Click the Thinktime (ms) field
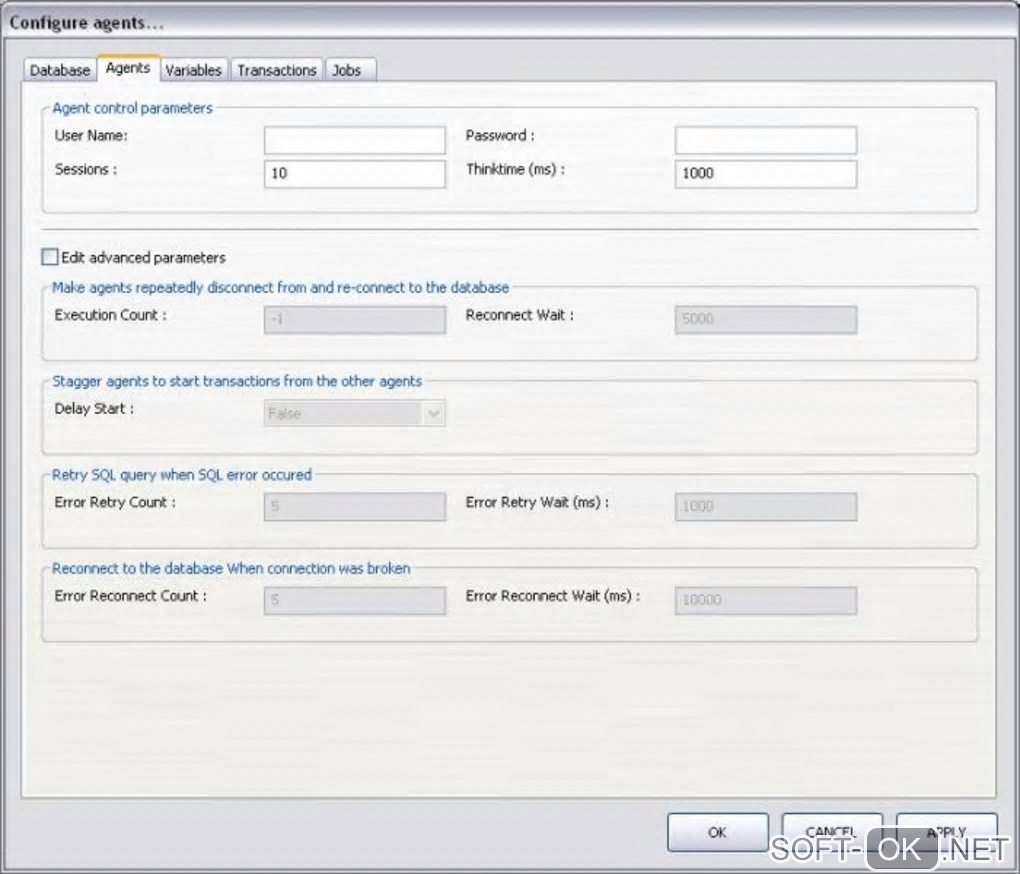 [x=766, y=174]
